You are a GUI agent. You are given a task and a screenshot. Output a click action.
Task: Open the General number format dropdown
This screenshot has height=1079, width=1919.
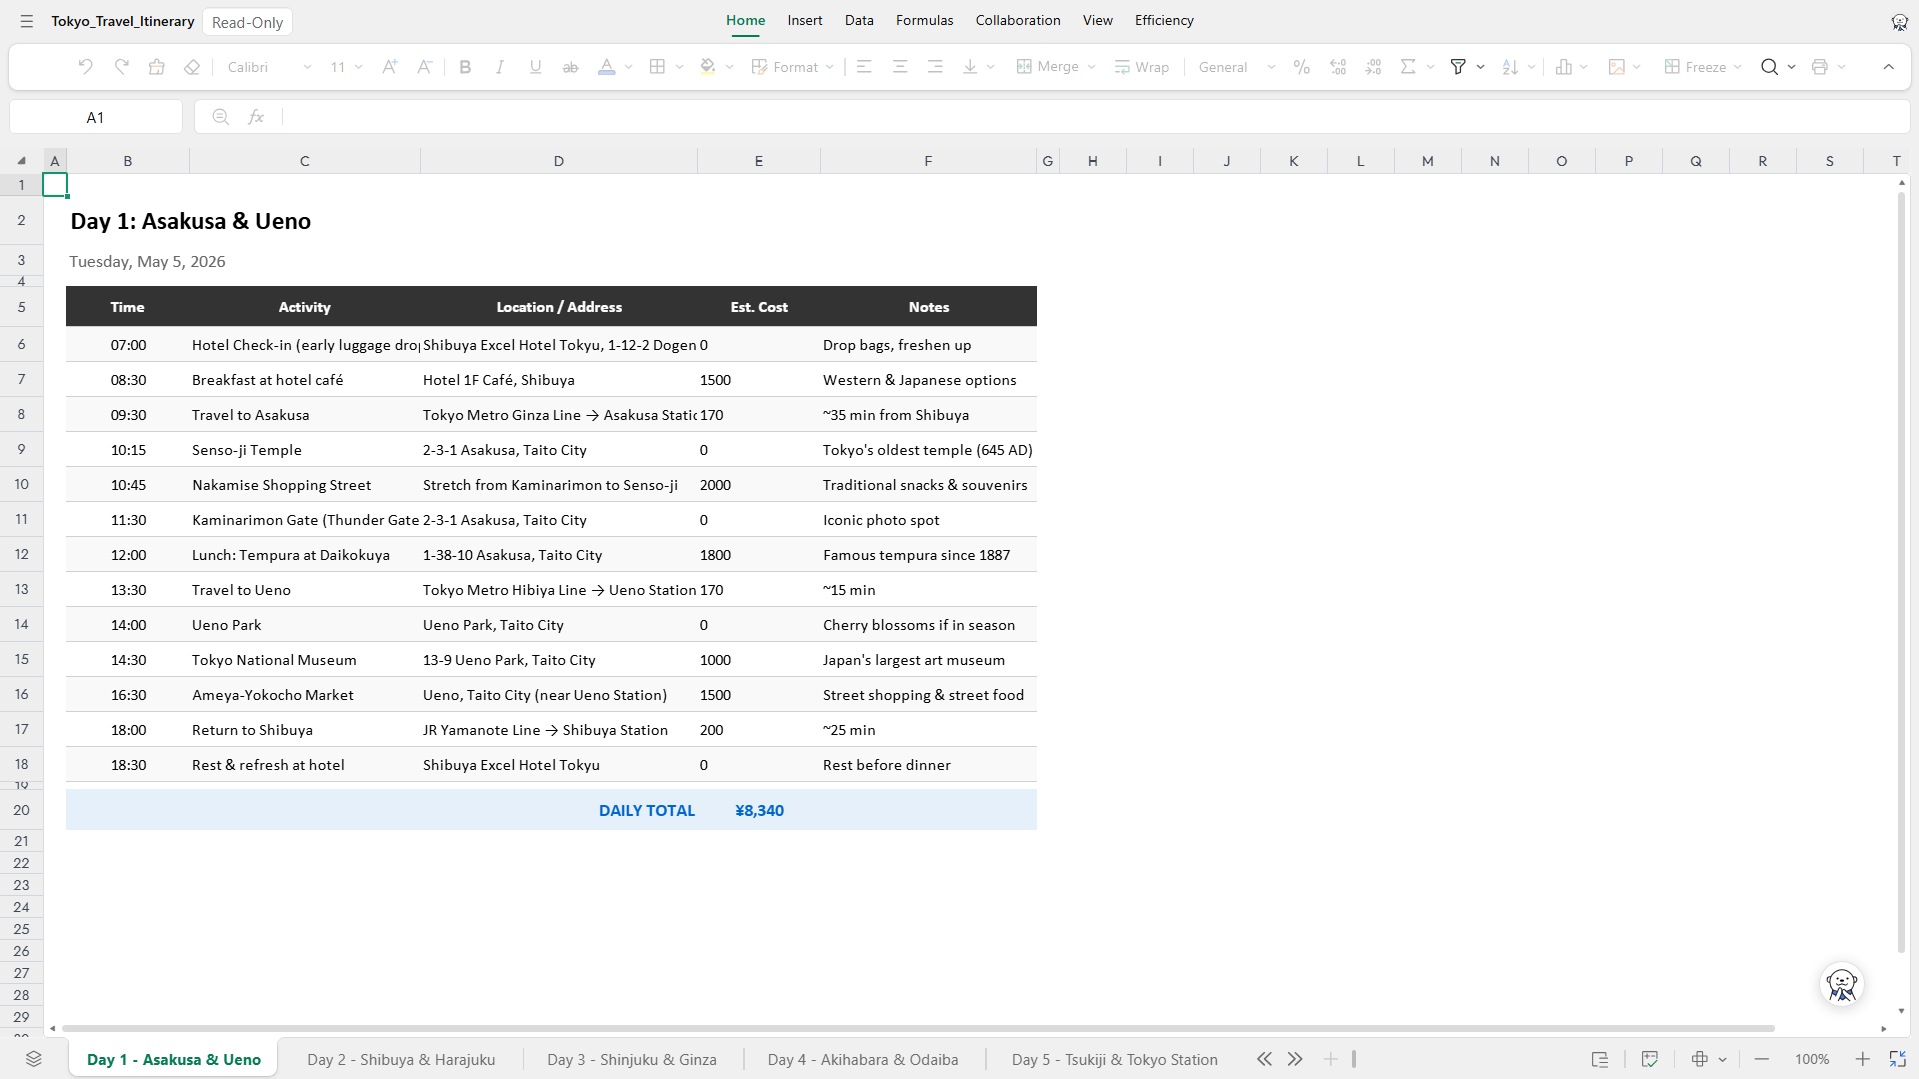pyautogui.click(x=1237, y=67)
